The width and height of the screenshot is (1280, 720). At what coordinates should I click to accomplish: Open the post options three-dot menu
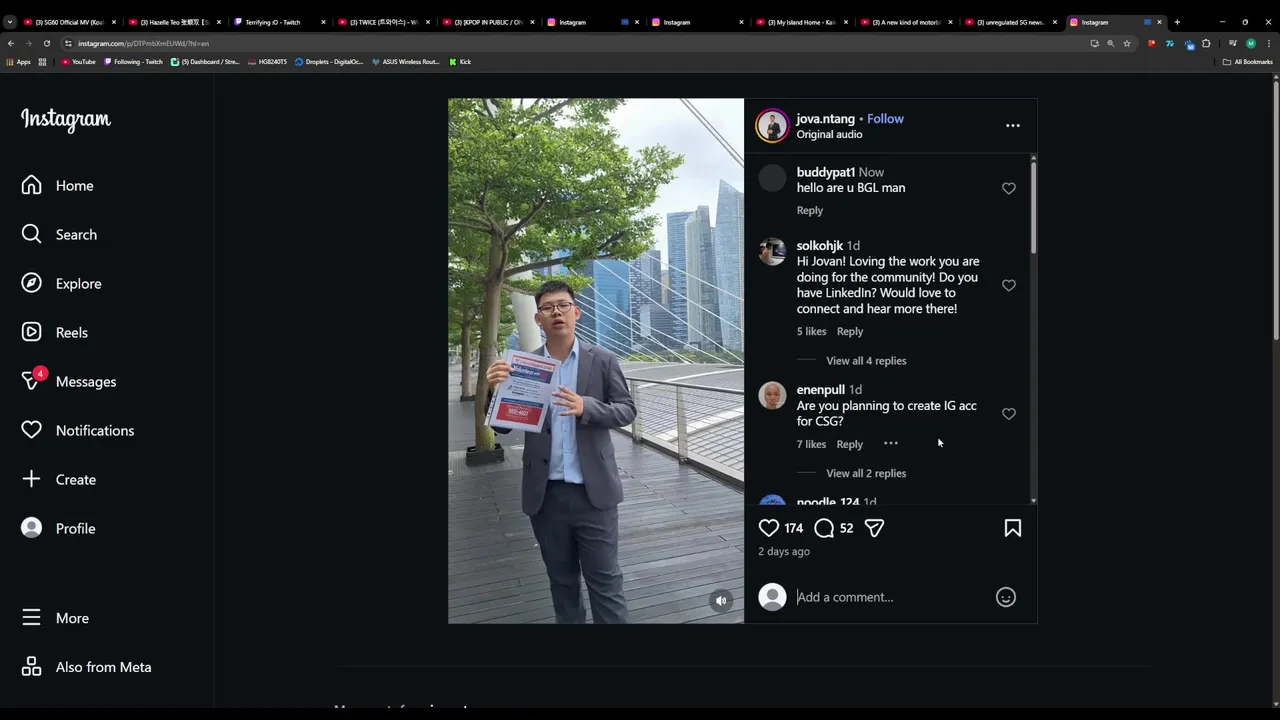(1012, 126)
